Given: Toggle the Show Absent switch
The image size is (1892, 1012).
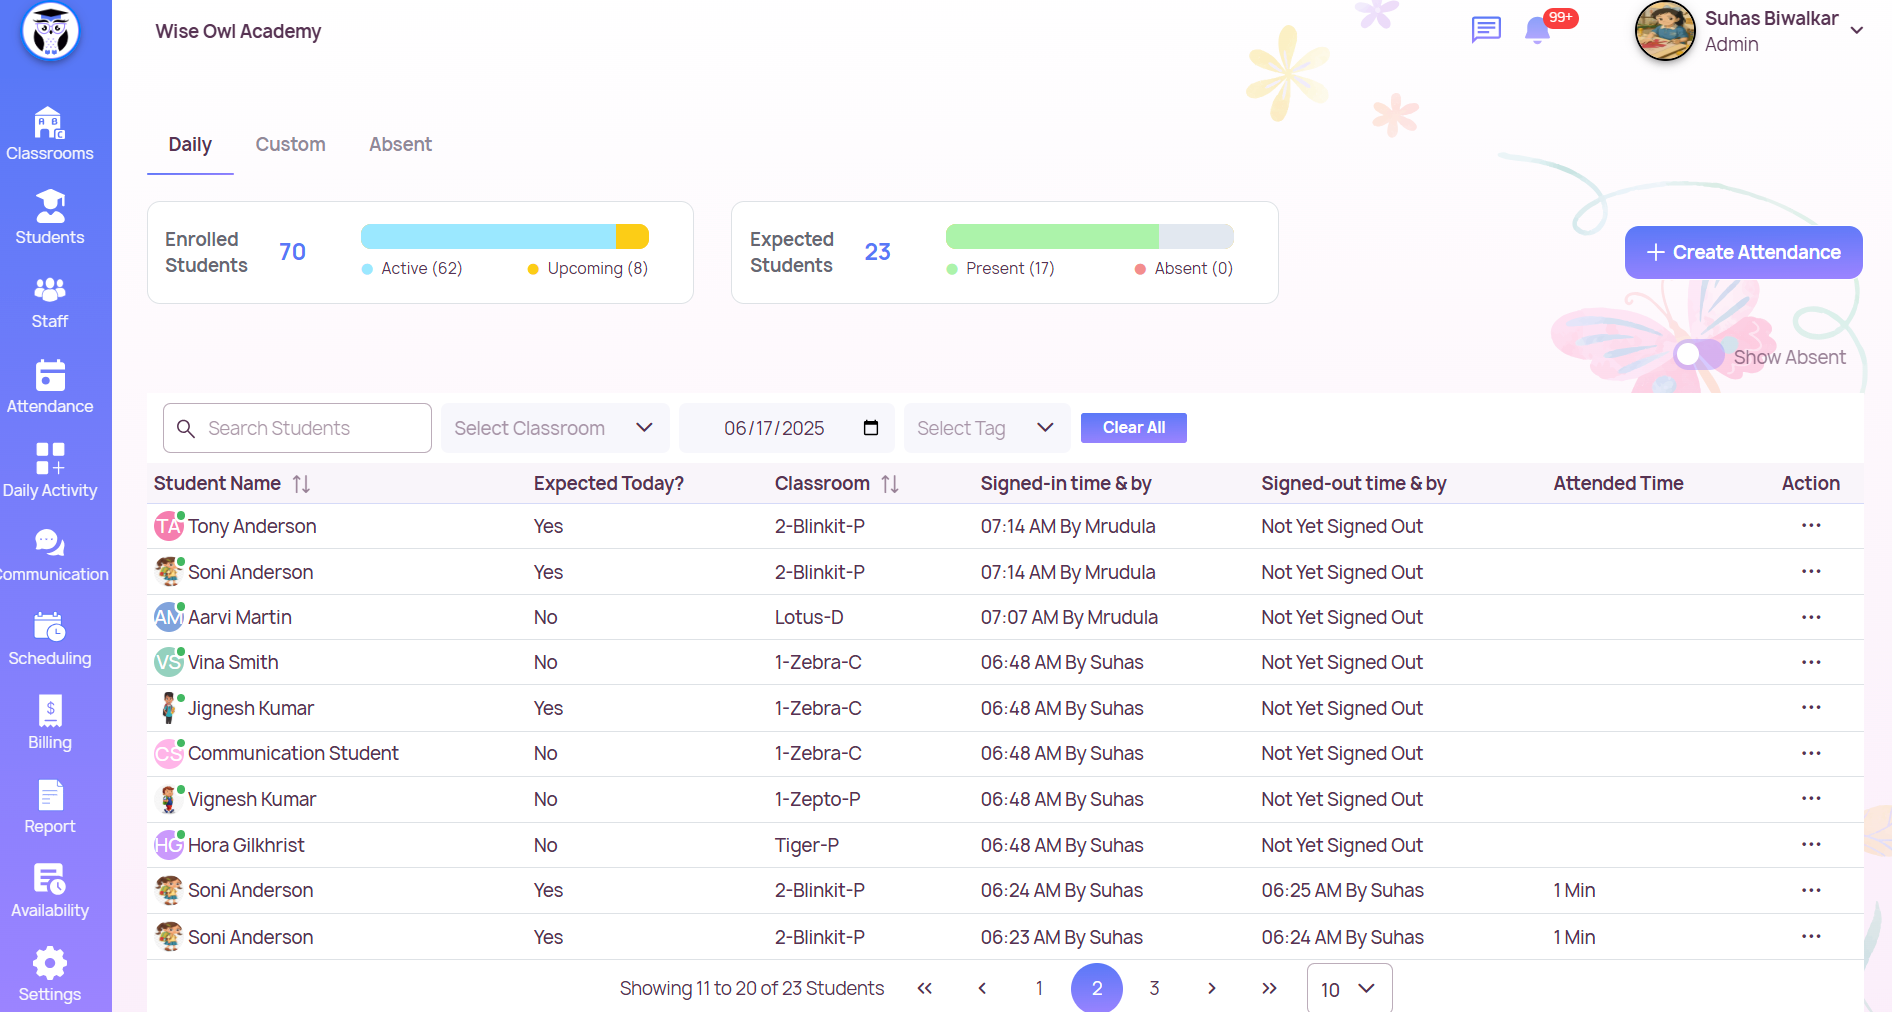Looking at the screenshot, I should click(x=1698, y=356).
